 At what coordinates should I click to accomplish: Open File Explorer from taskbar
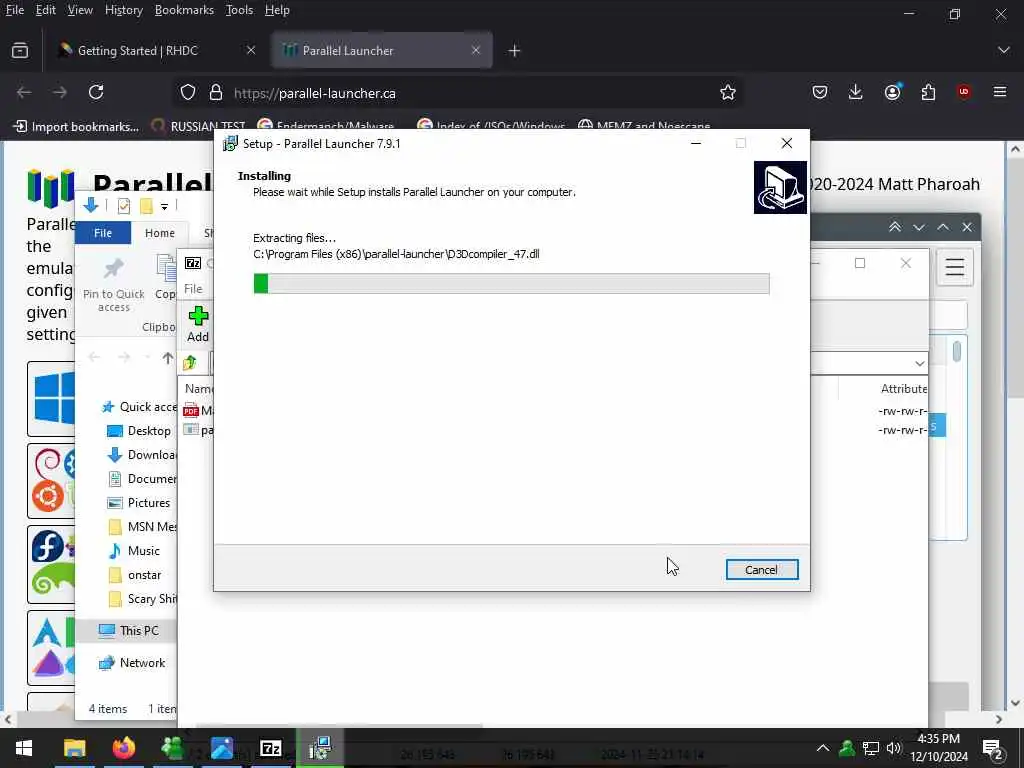74,748
